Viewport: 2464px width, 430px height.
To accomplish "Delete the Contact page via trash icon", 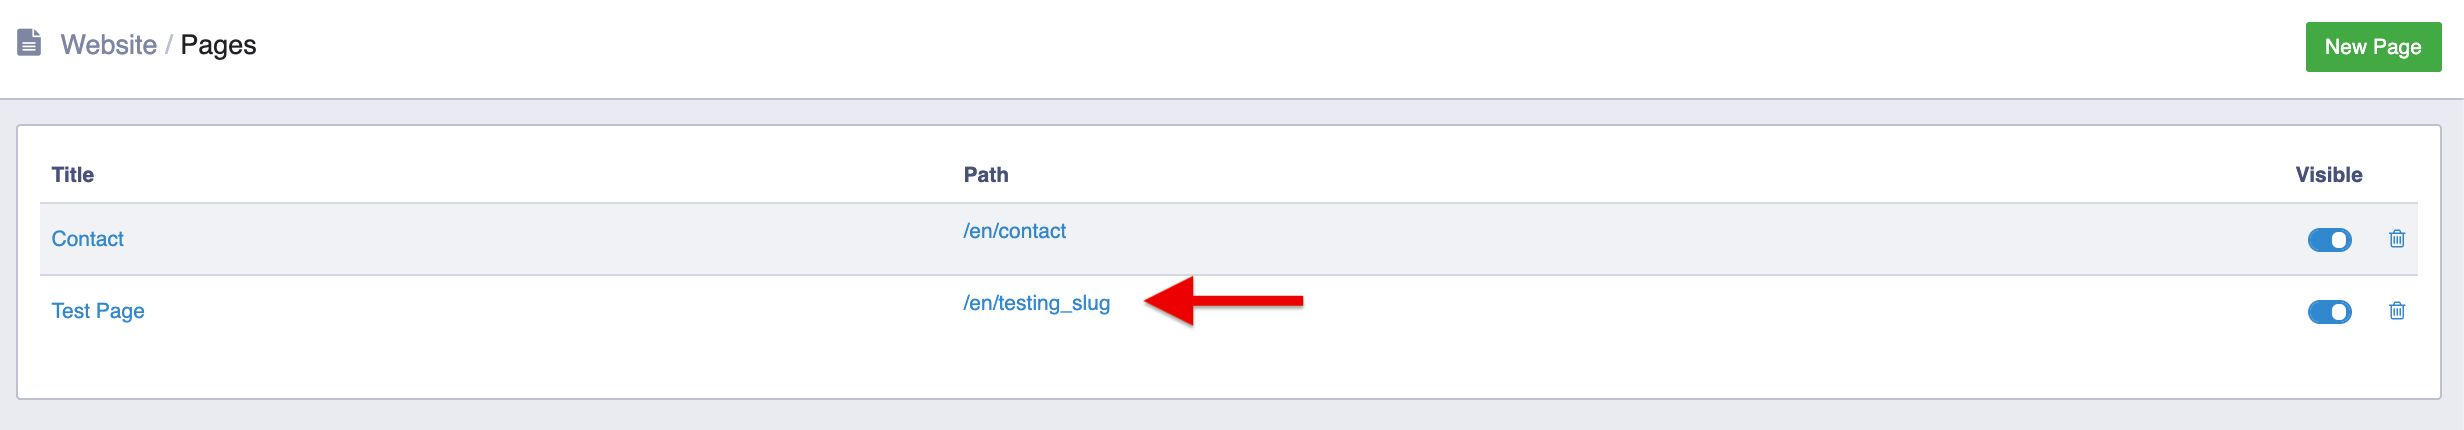I will pos(2397,239).
